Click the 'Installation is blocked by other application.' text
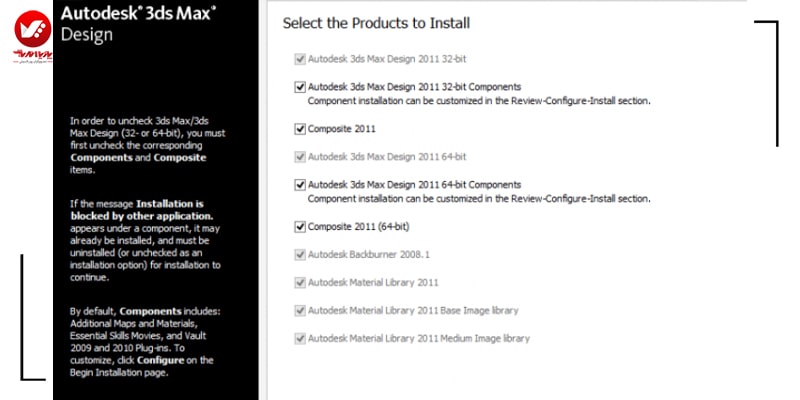This screenshot has width=800, height=400. tap(142, 210)
